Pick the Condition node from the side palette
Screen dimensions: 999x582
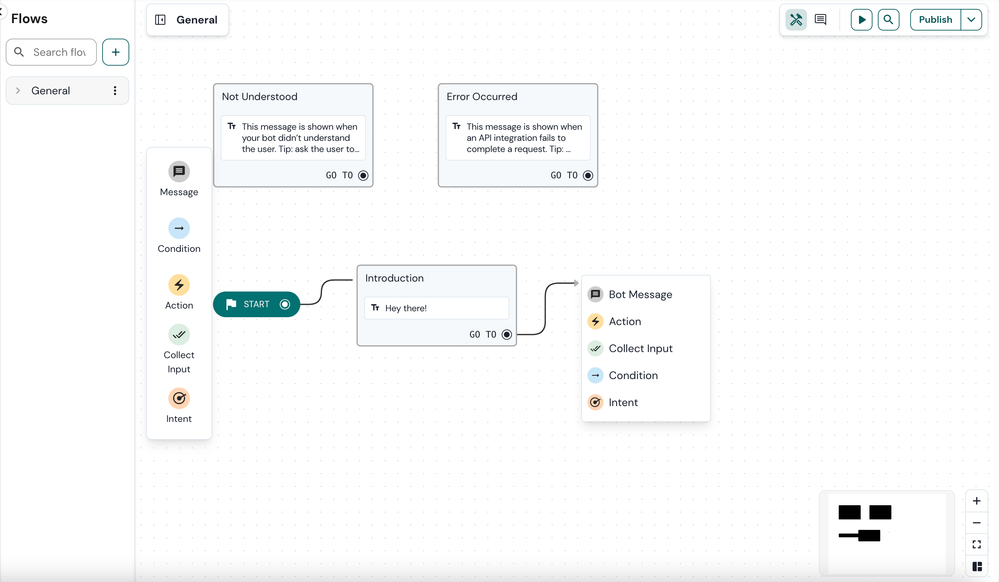[x=179, y=228]
